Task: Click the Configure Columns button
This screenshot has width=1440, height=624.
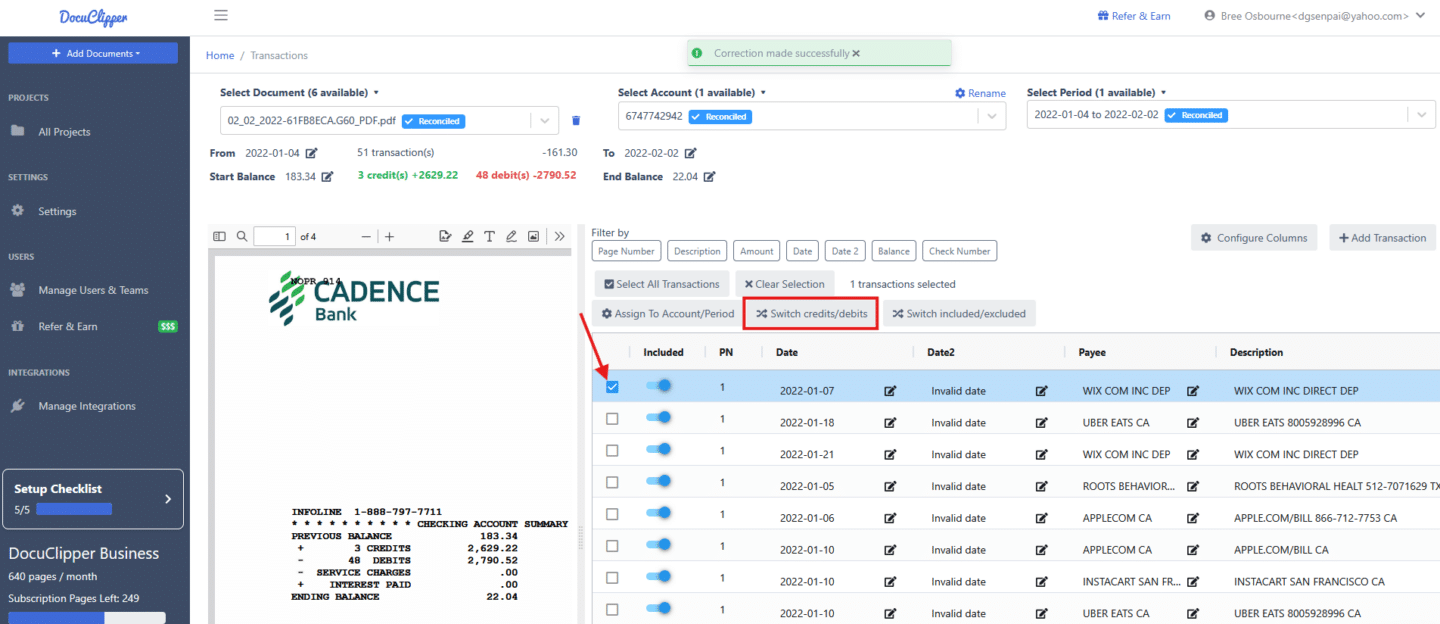Action: [x=1254, y=238]
